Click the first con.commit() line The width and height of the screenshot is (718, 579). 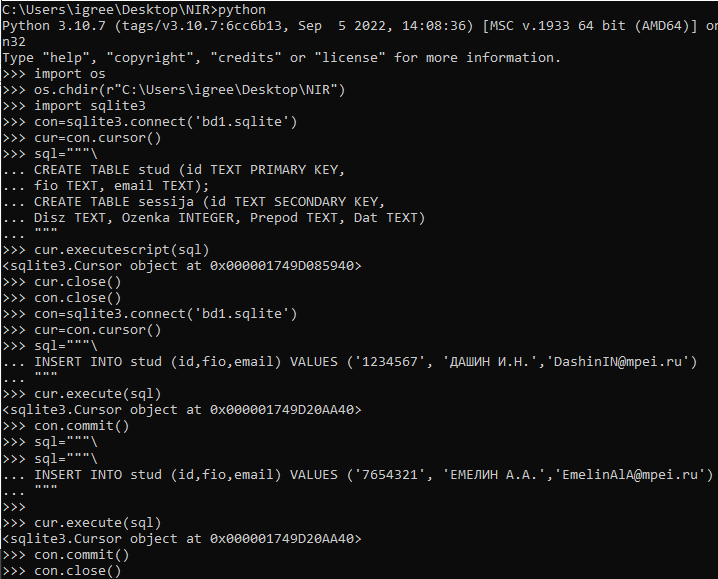(66, 426)
